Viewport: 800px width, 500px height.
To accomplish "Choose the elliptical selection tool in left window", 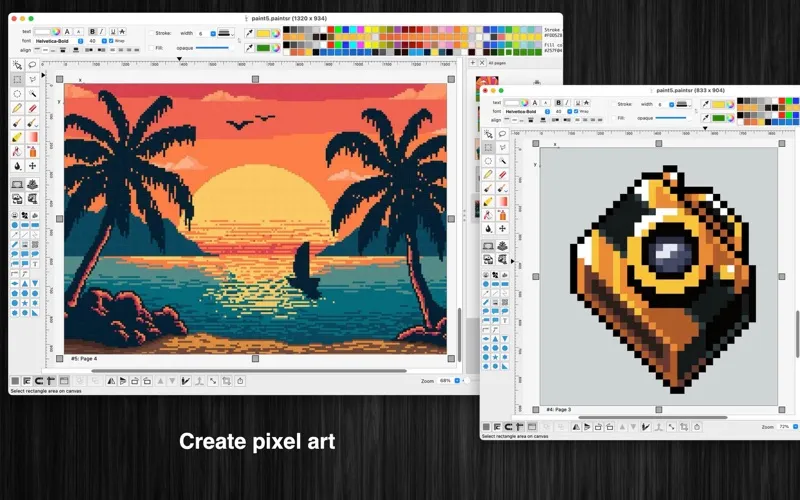I will [17, 94].
